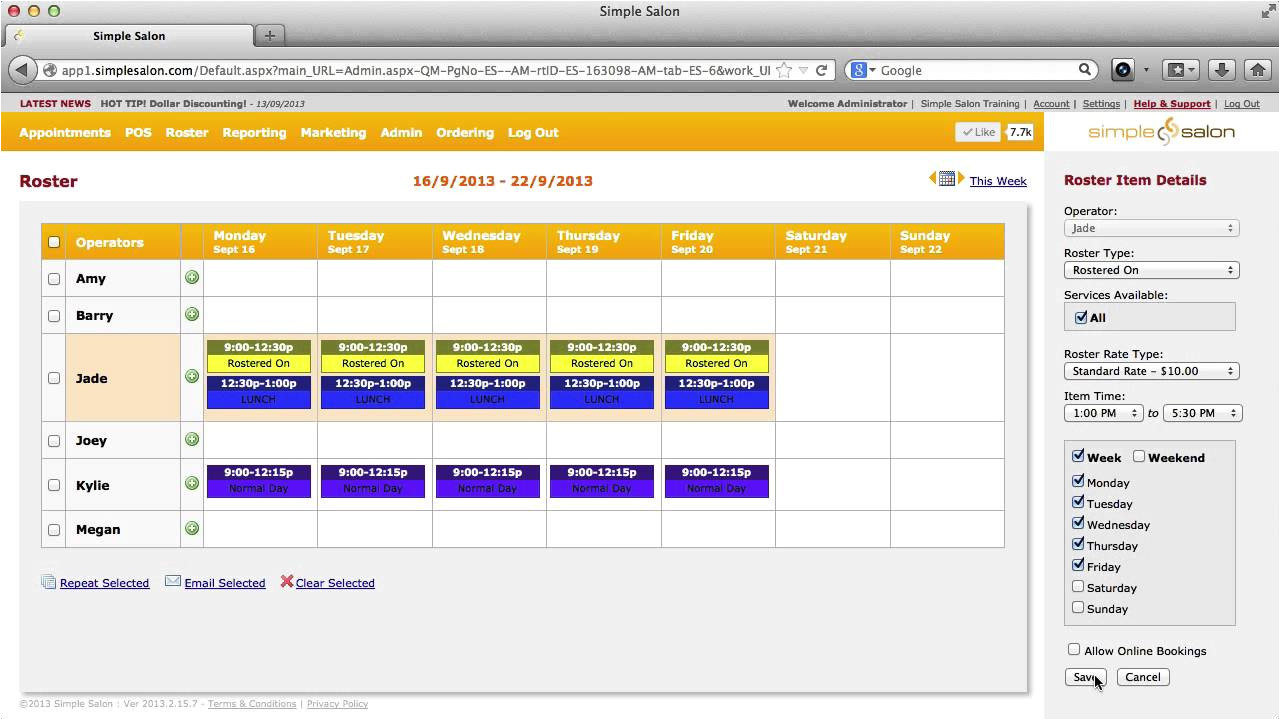Open the start time 1:00 PM dropdown
This screenshot has width=1280, height=720.
1103,413
